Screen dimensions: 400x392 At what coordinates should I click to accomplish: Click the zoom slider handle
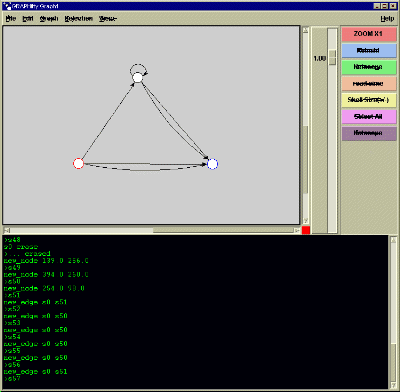point(332,57)
